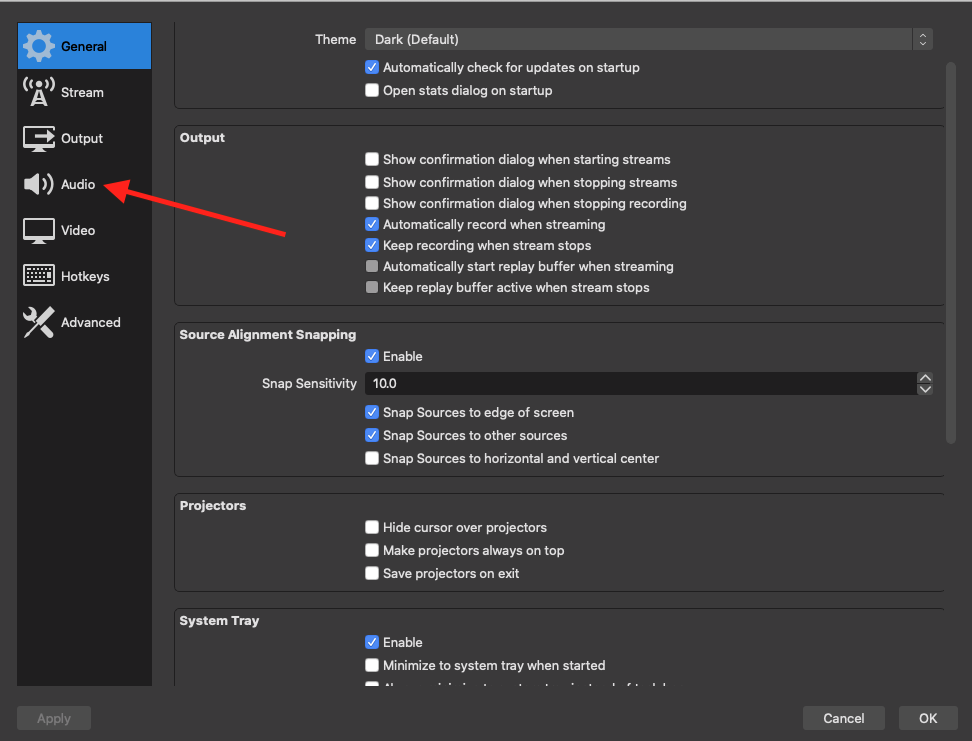
Task: Enable Open stats dialog on startup
Action: [372, 91]
